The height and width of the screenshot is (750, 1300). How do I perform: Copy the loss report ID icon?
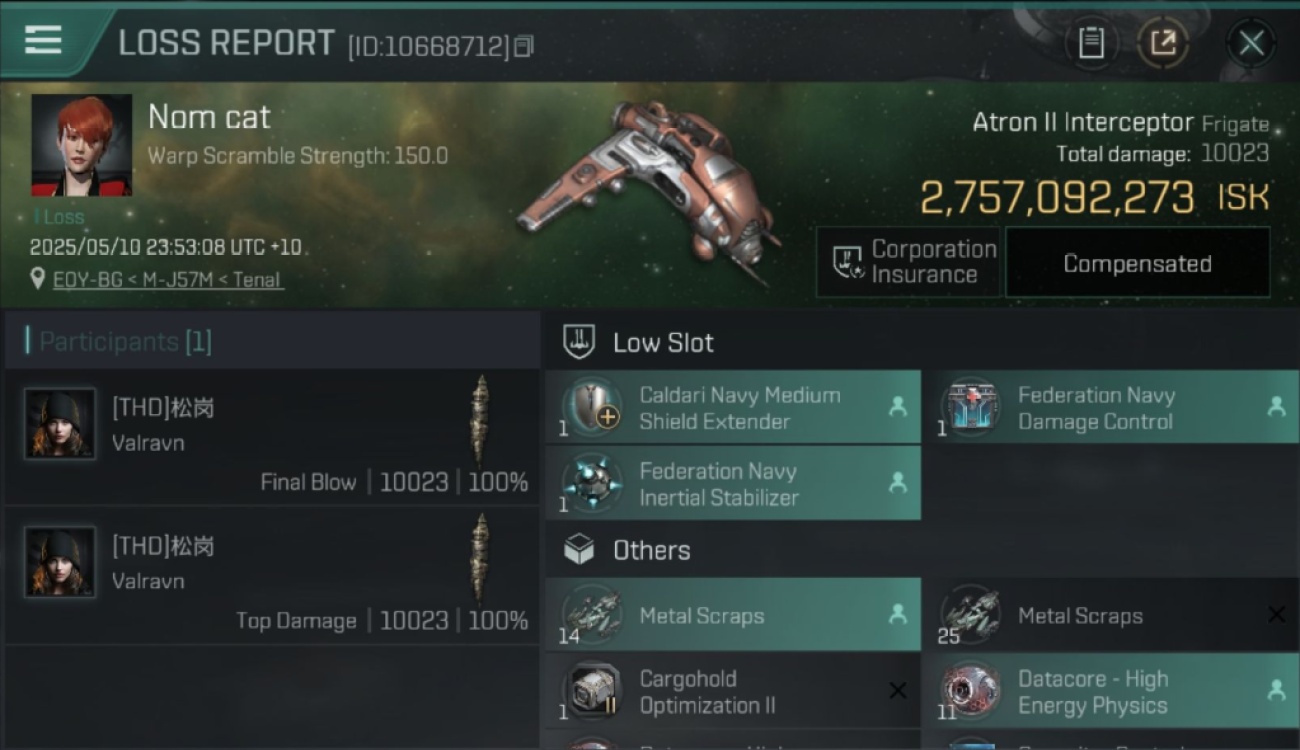point(523,46)
